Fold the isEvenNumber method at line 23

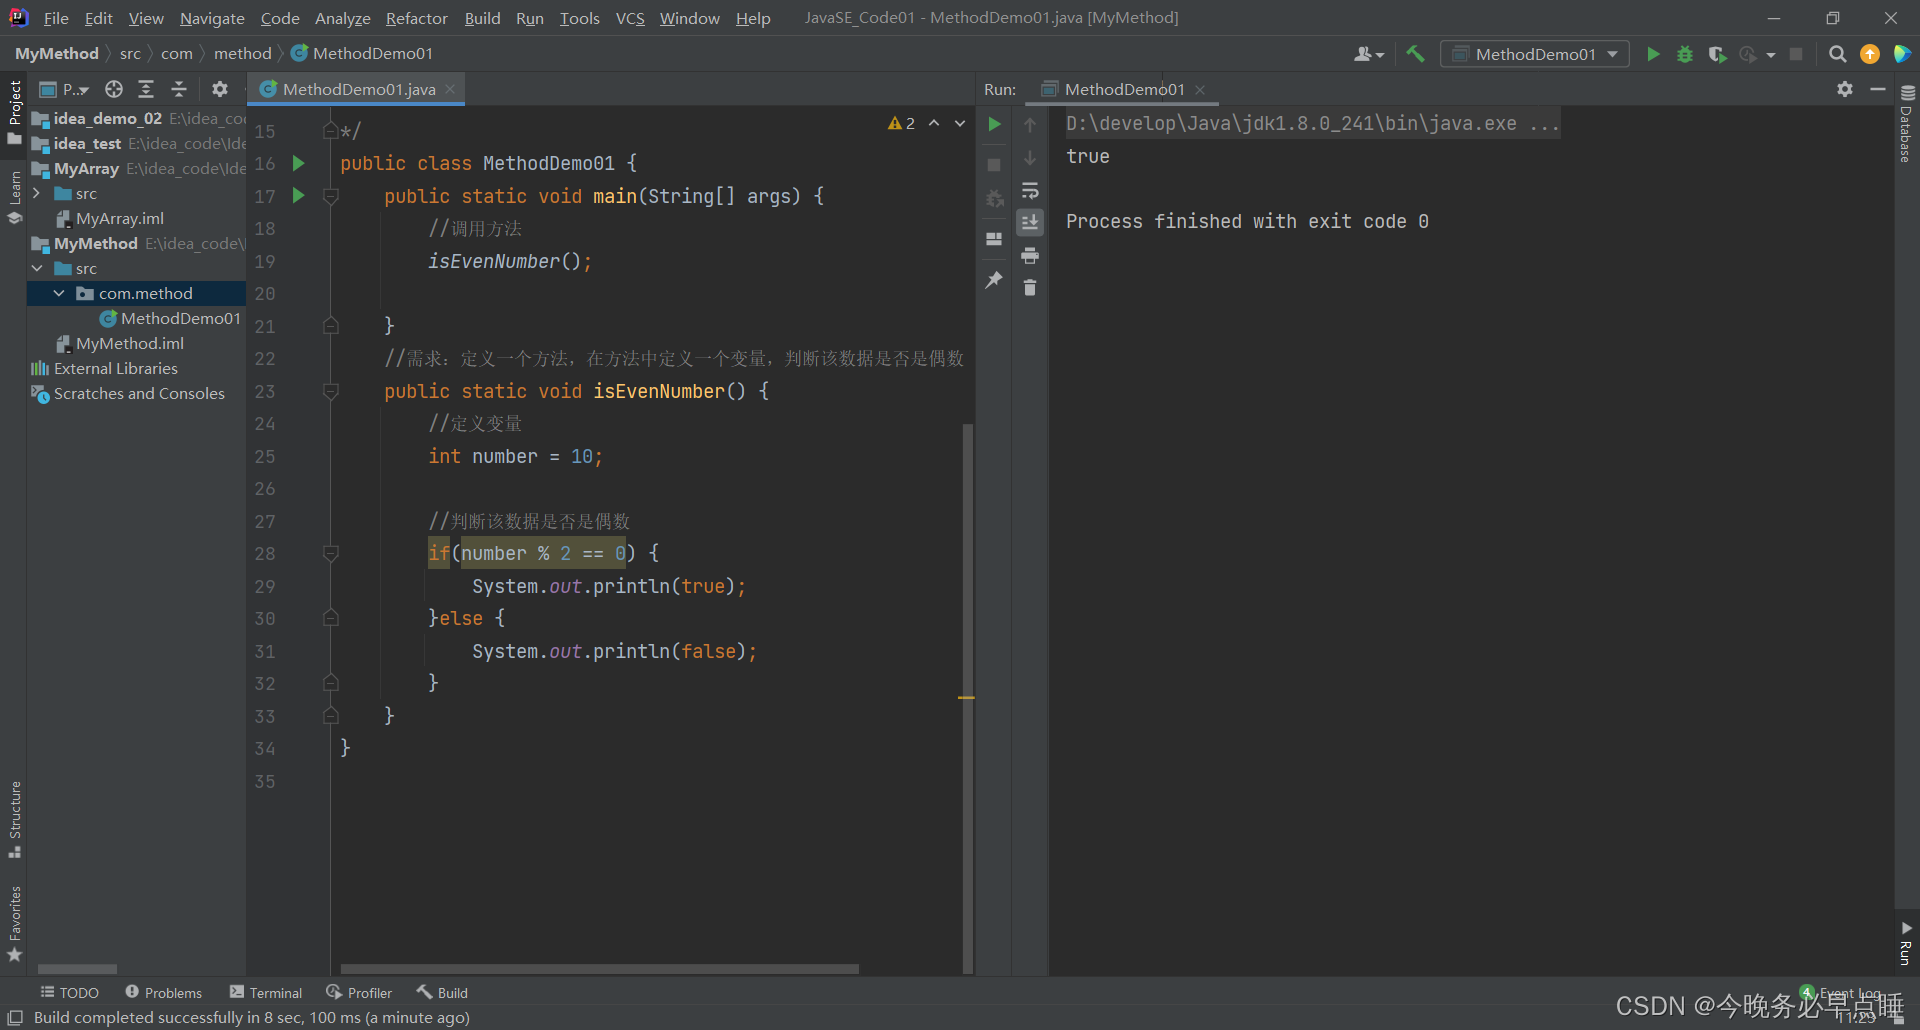(330, 391)
